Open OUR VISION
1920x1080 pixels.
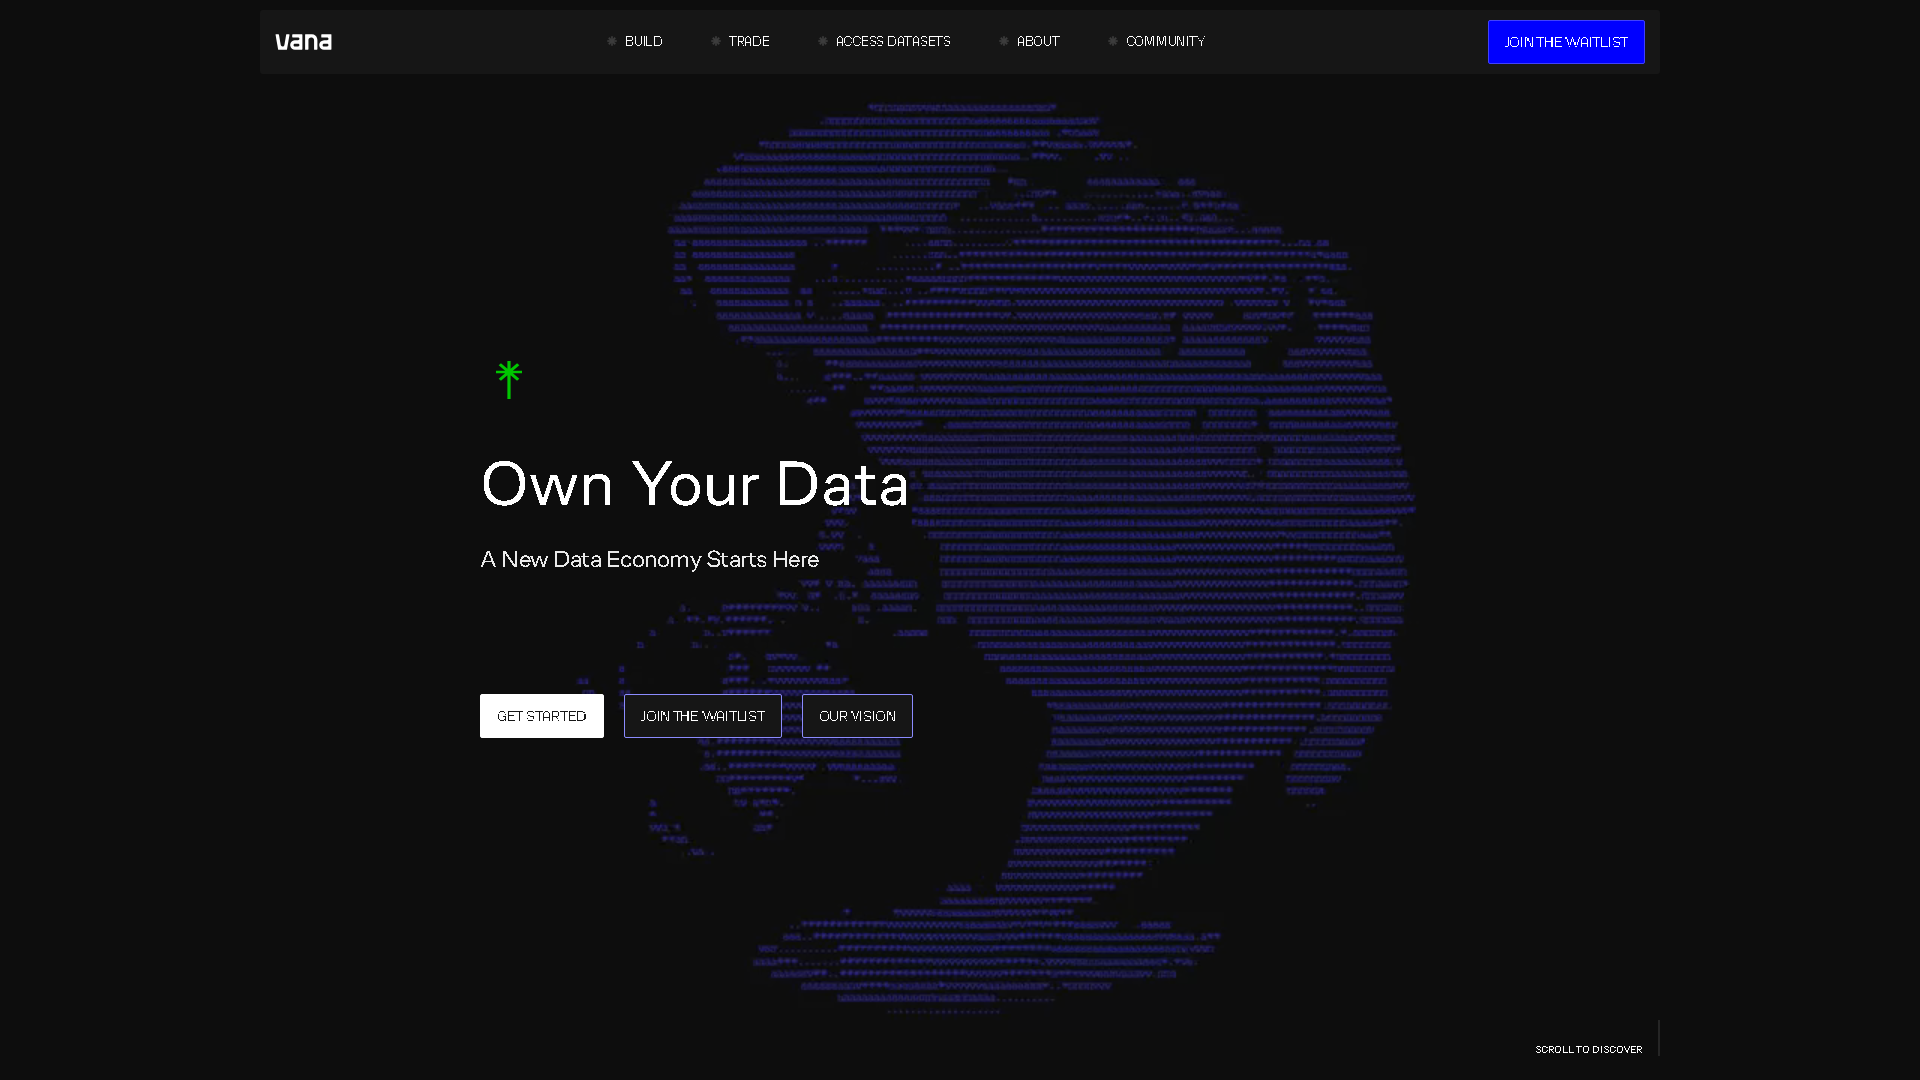(857, 716)
